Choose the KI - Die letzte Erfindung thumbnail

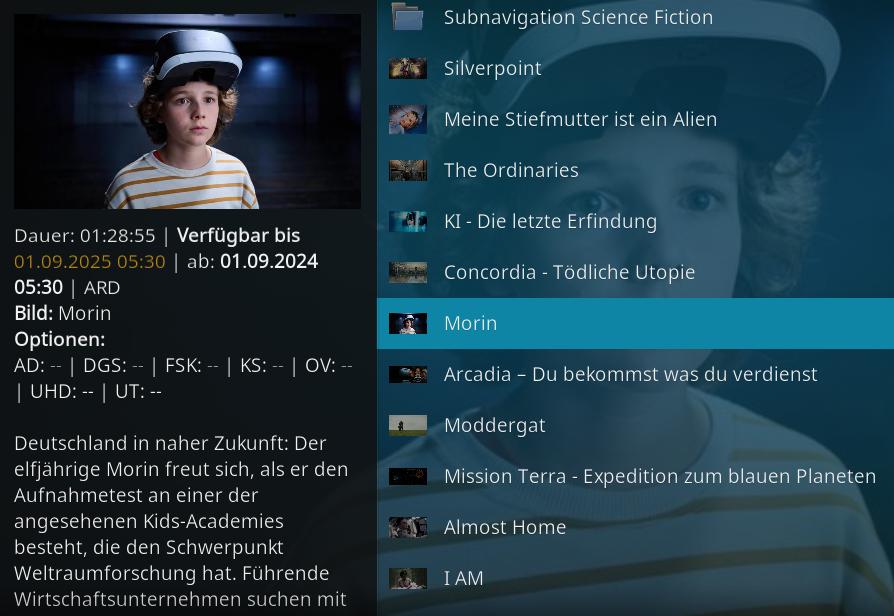[408, 221]
